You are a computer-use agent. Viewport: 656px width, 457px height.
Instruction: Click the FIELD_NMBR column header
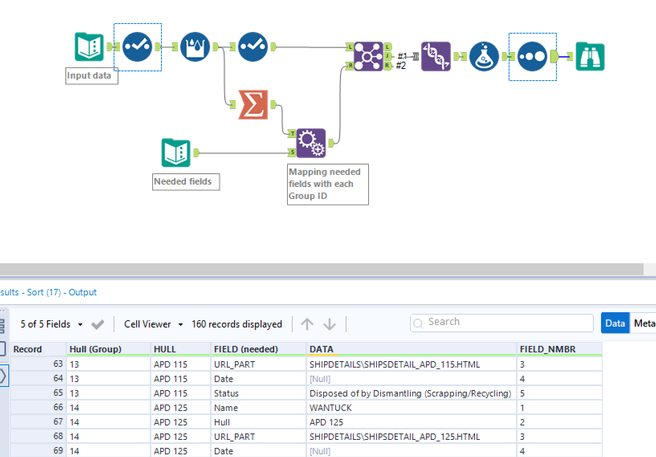pyautogui.click(x=559, y=349)
